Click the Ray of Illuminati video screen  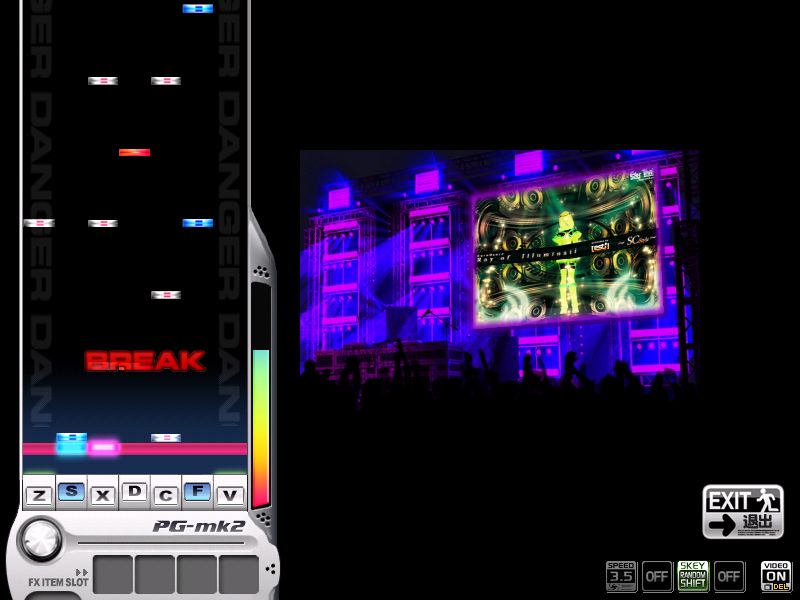pyautogui.click(x=565, y=248)
